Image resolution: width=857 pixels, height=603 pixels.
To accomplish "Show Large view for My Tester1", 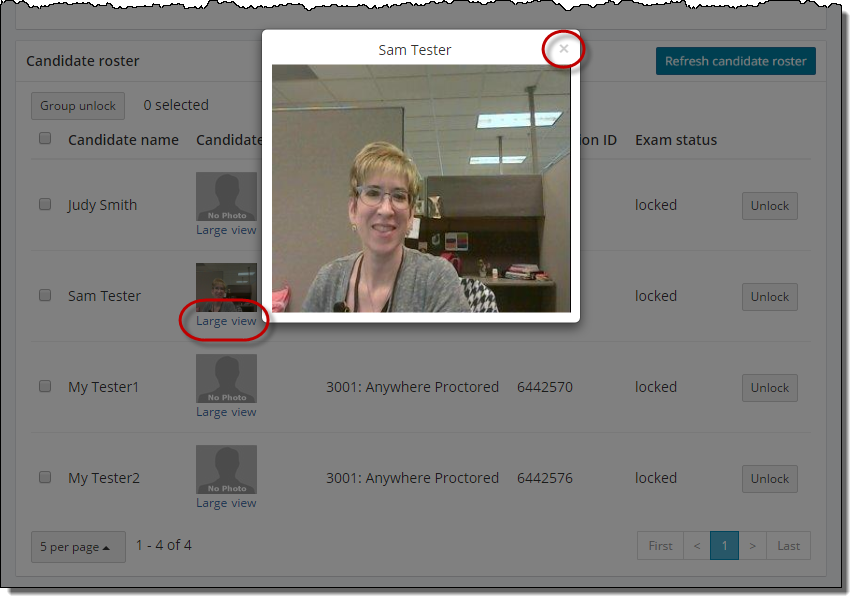I will [226, 412].
